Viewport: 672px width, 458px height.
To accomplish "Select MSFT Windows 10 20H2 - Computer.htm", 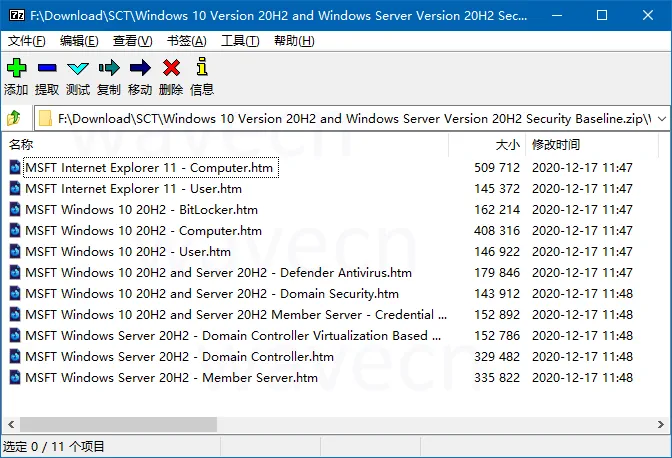I will (x=143, y=230).
